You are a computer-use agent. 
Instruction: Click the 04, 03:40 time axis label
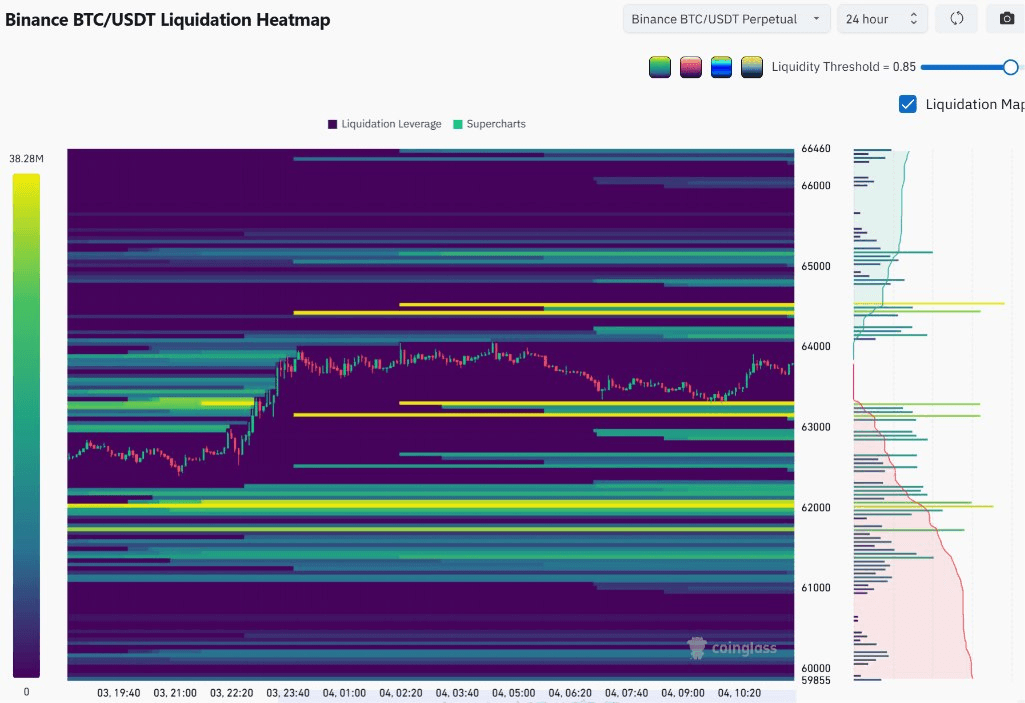click(457, 693)
